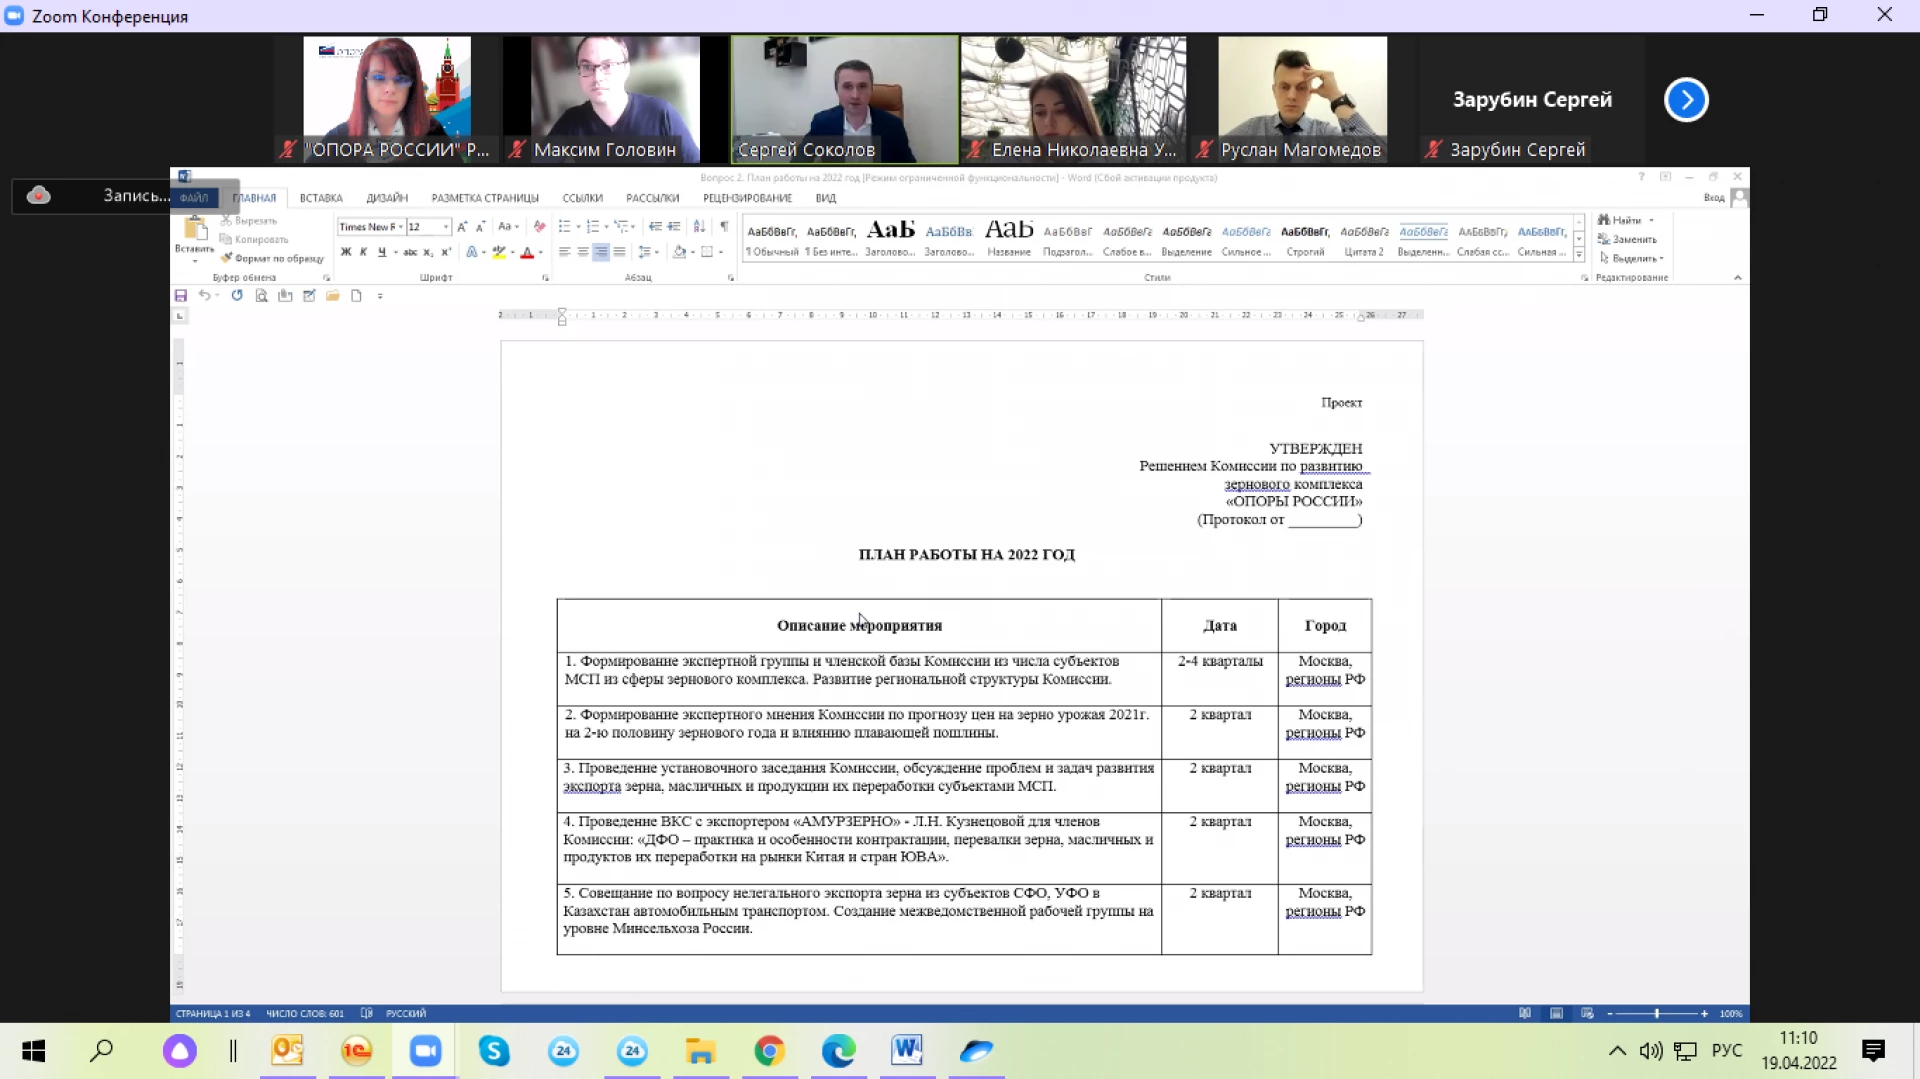The image size is (1920, 1079).
Task: Apply the Цитата 2 style
Action: (1364, 240)
